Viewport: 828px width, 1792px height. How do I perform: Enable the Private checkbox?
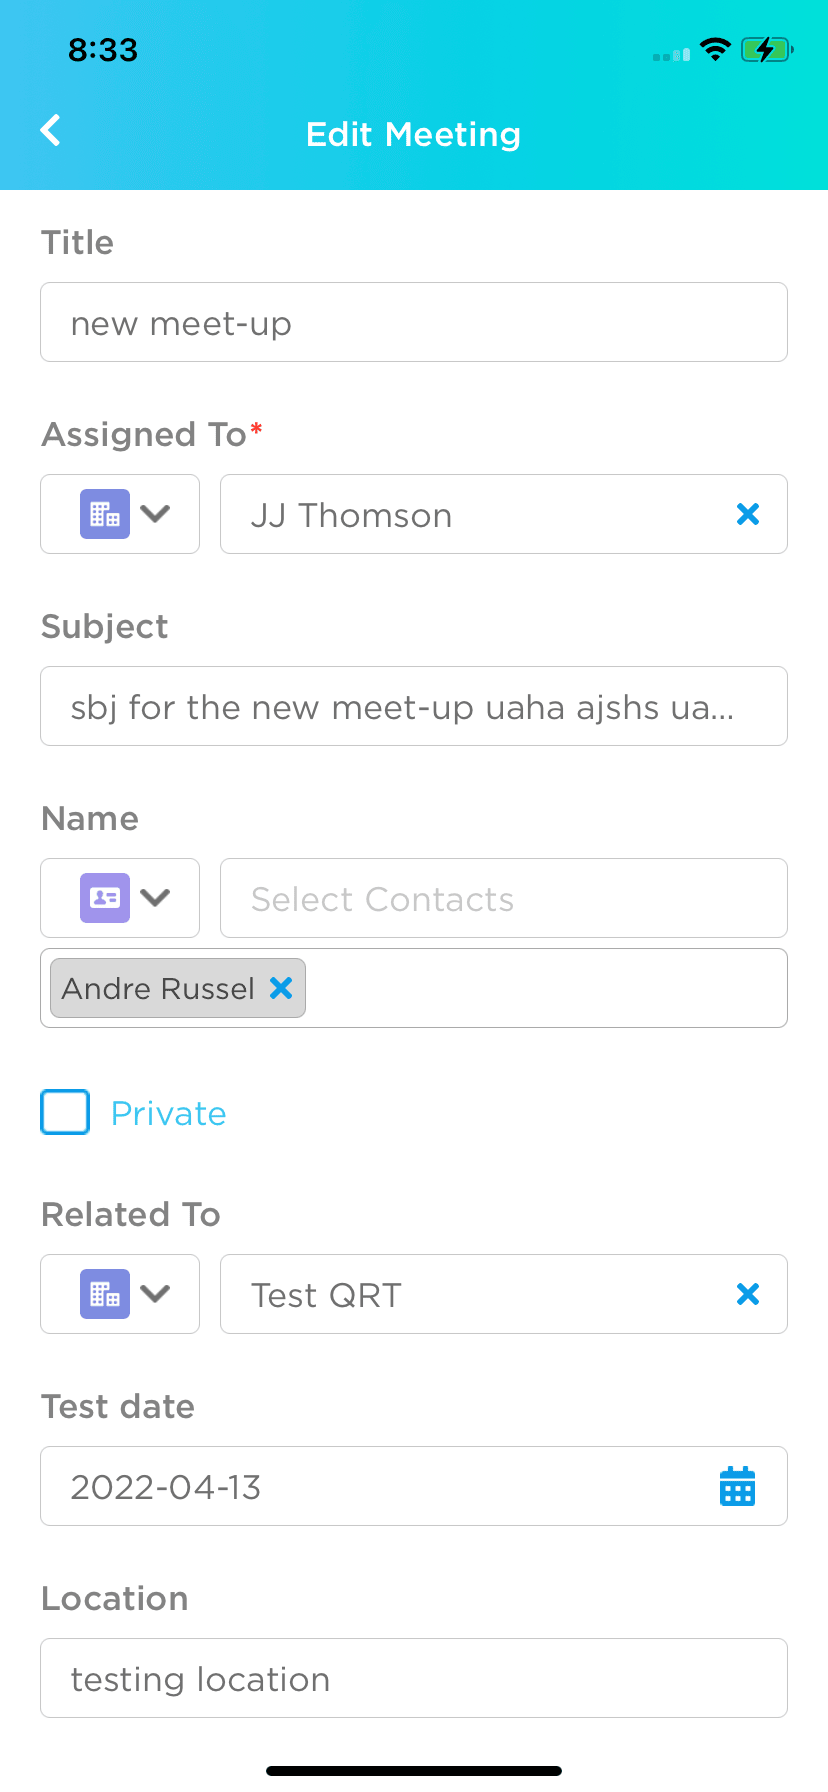pyautogui.click(x=65, y=1112)
